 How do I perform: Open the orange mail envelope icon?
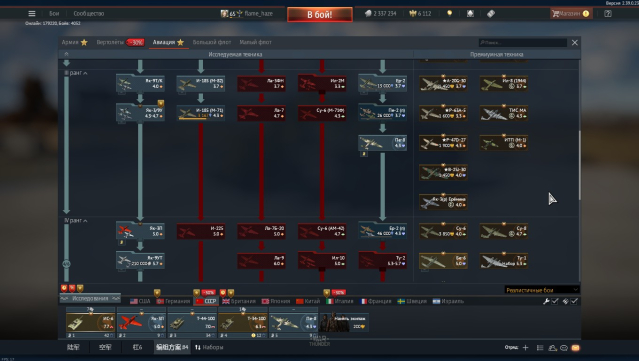pyautogui.click(x=575, y=348)
